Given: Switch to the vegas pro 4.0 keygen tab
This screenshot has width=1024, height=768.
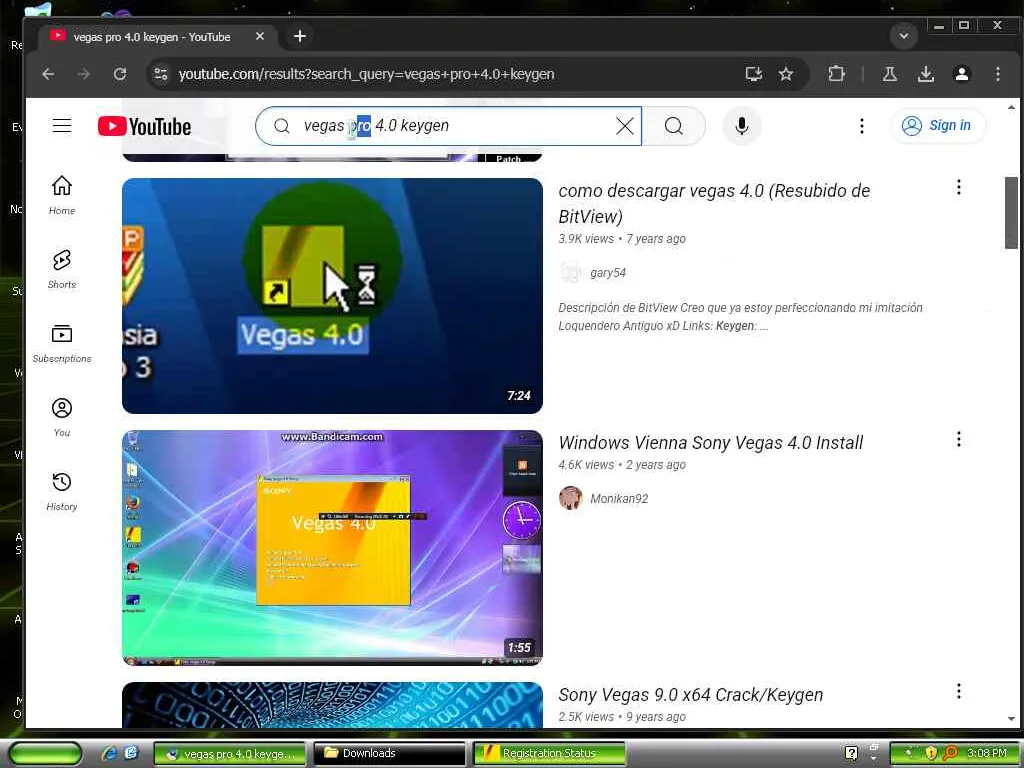Looking at the screenshot, I should coord(152,37).
